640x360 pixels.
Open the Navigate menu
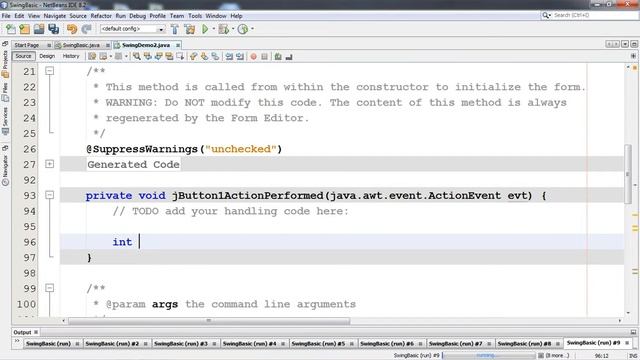click(x=55, y=16)
